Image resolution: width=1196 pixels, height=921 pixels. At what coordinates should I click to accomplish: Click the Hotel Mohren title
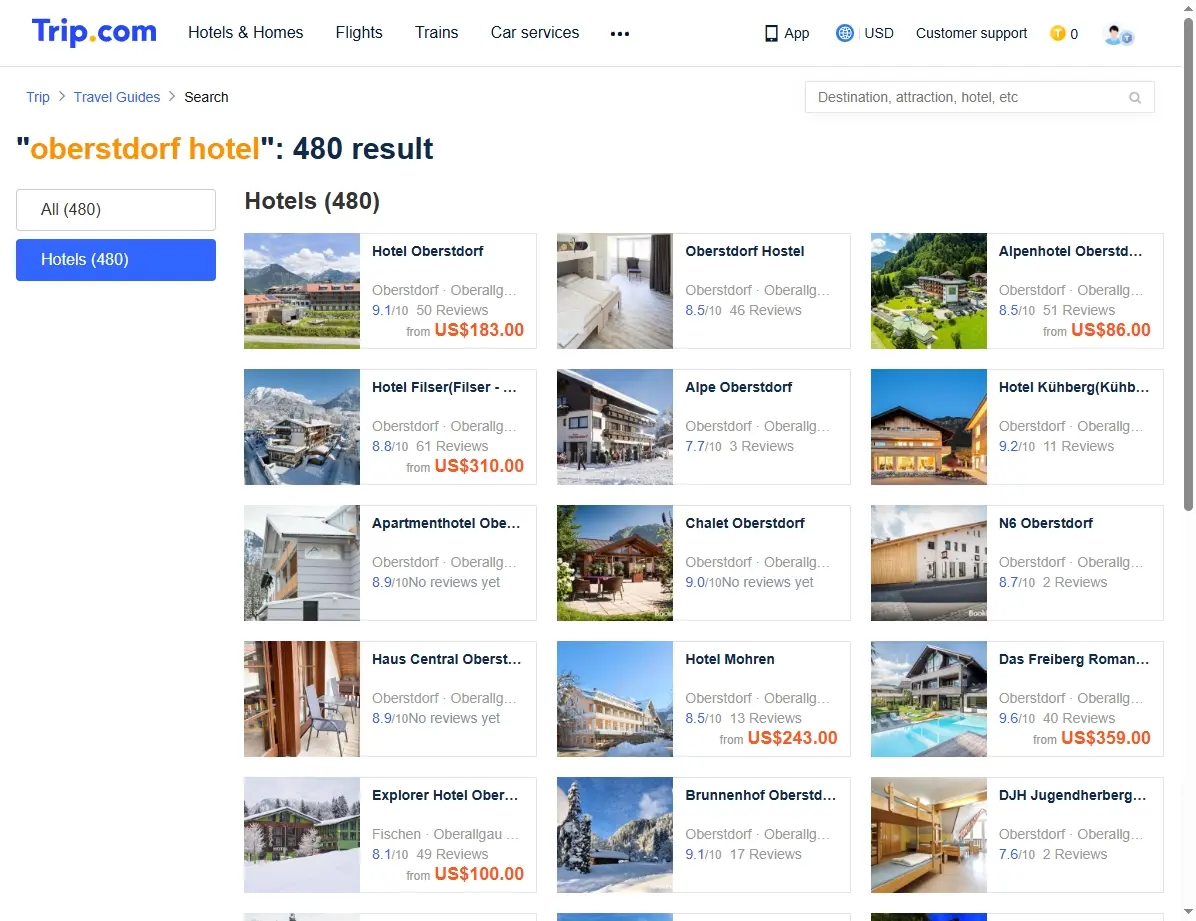tap(729, 659)
